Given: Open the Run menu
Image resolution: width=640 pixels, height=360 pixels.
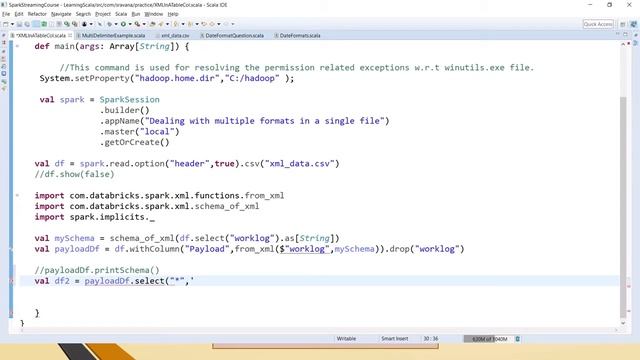Looking at the screenshot, I should pos(136,14).
